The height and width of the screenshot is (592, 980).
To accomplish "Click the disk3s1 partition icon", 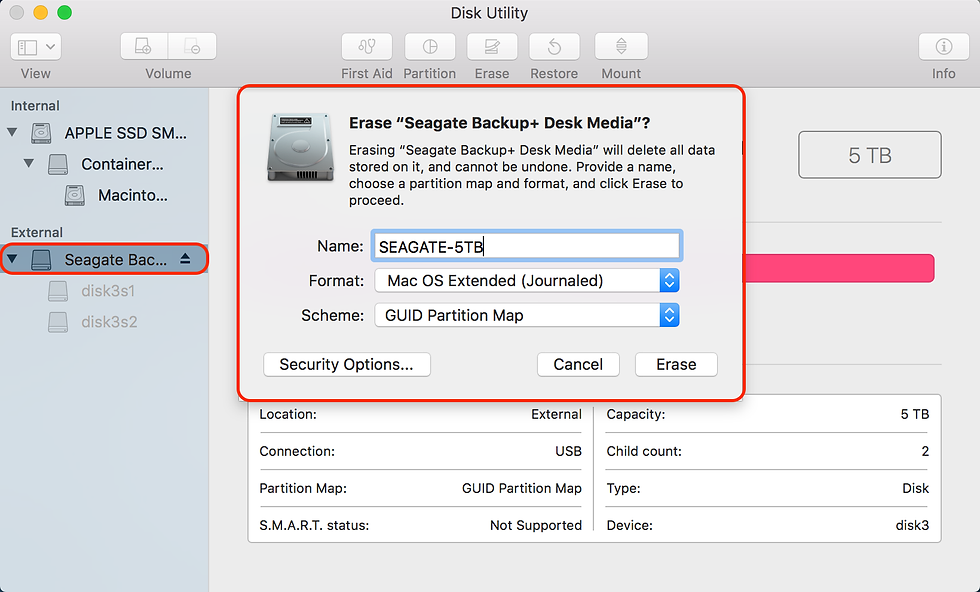I will click(58, 291).
